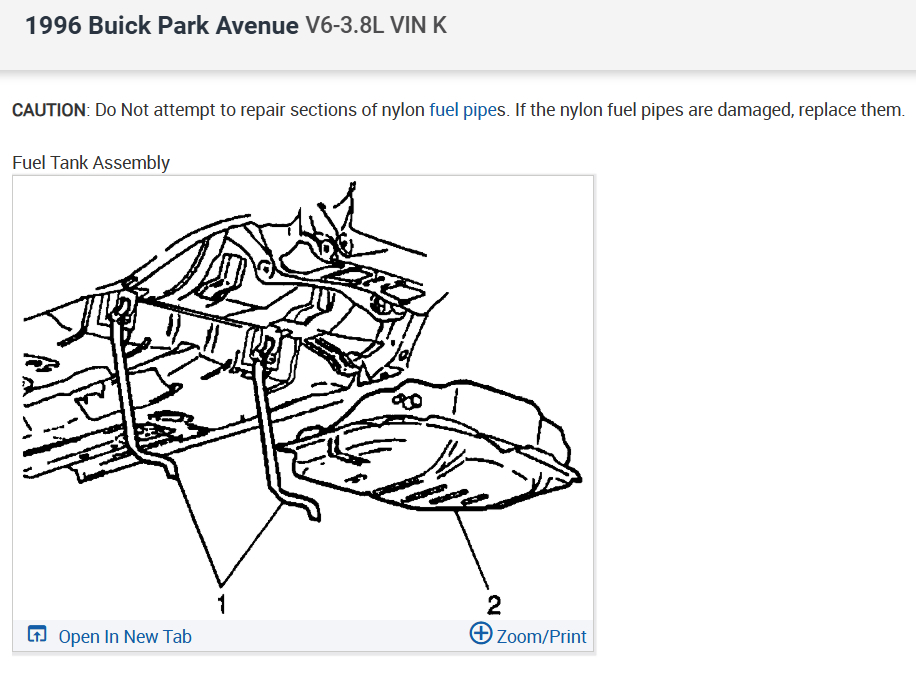This screenshot has width=916, height=685.
Task: Click the Zoom/Print link text
Action: (x=542, y=637)
